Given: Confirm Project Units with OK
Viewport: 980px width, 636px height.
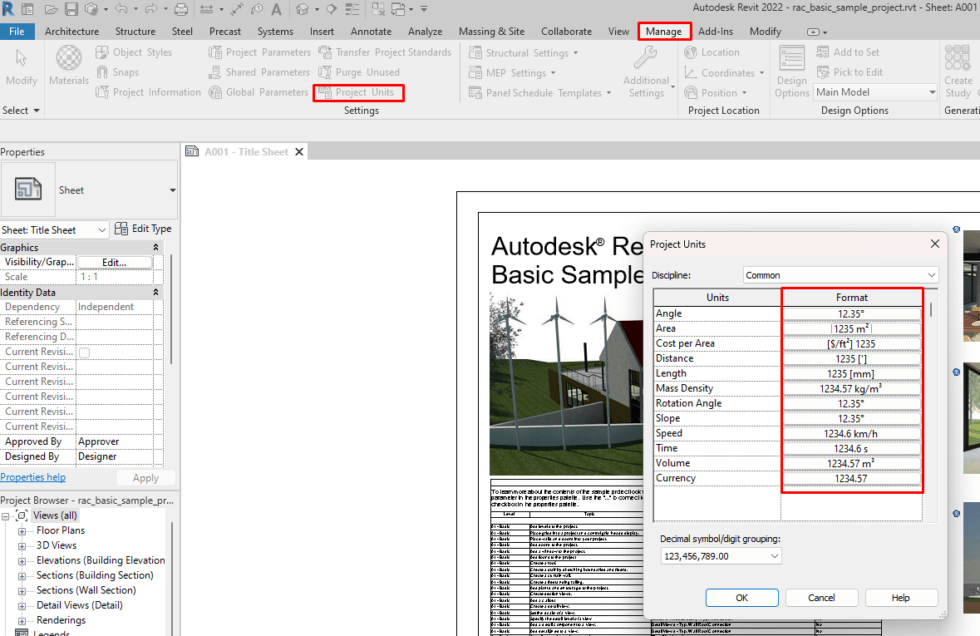Looking at the screenshot, I should (742, 597).
